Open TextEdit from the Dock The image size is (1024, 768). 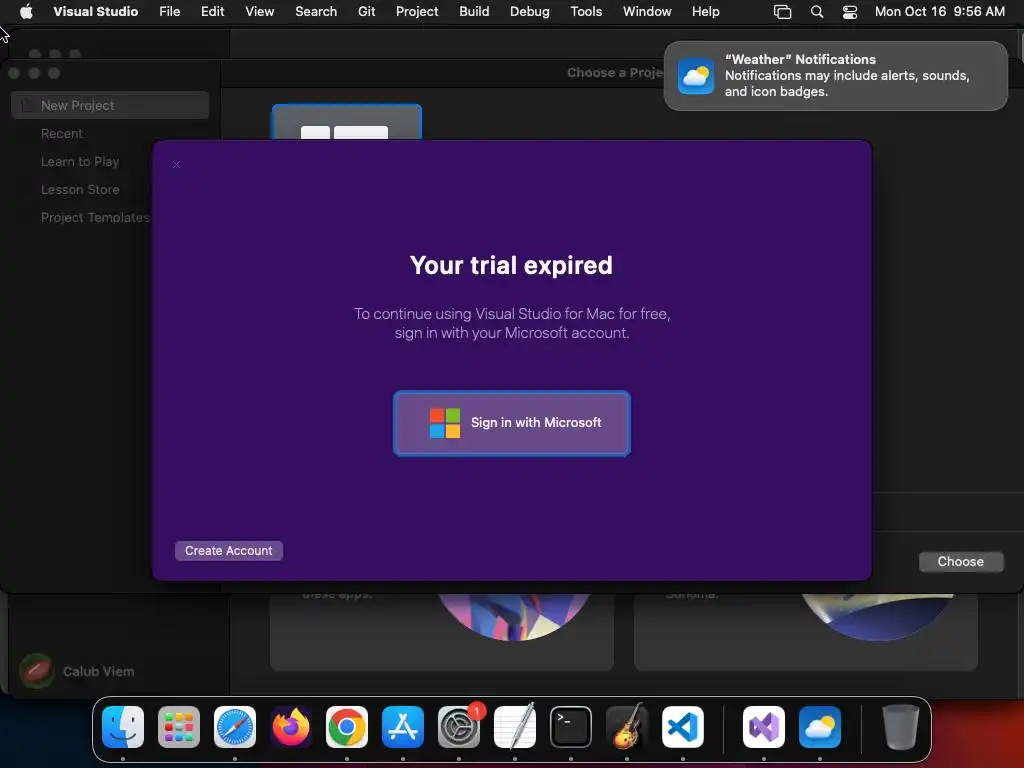[515, 727]
